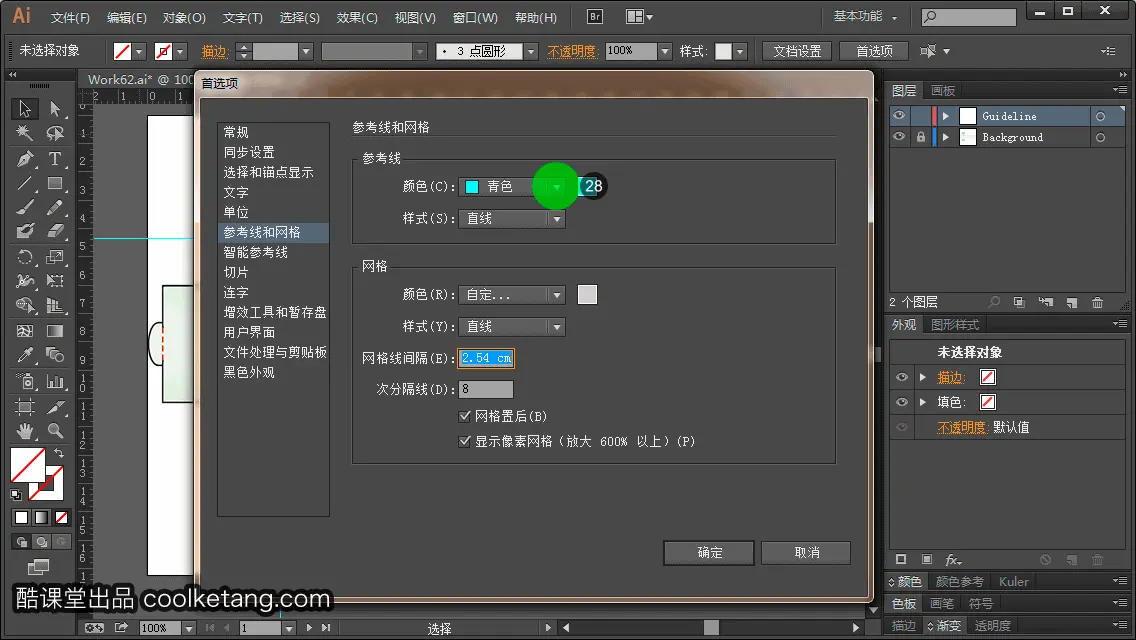Select the Rectangle tool
This screenshot has height=640, width=1136.
55,183
